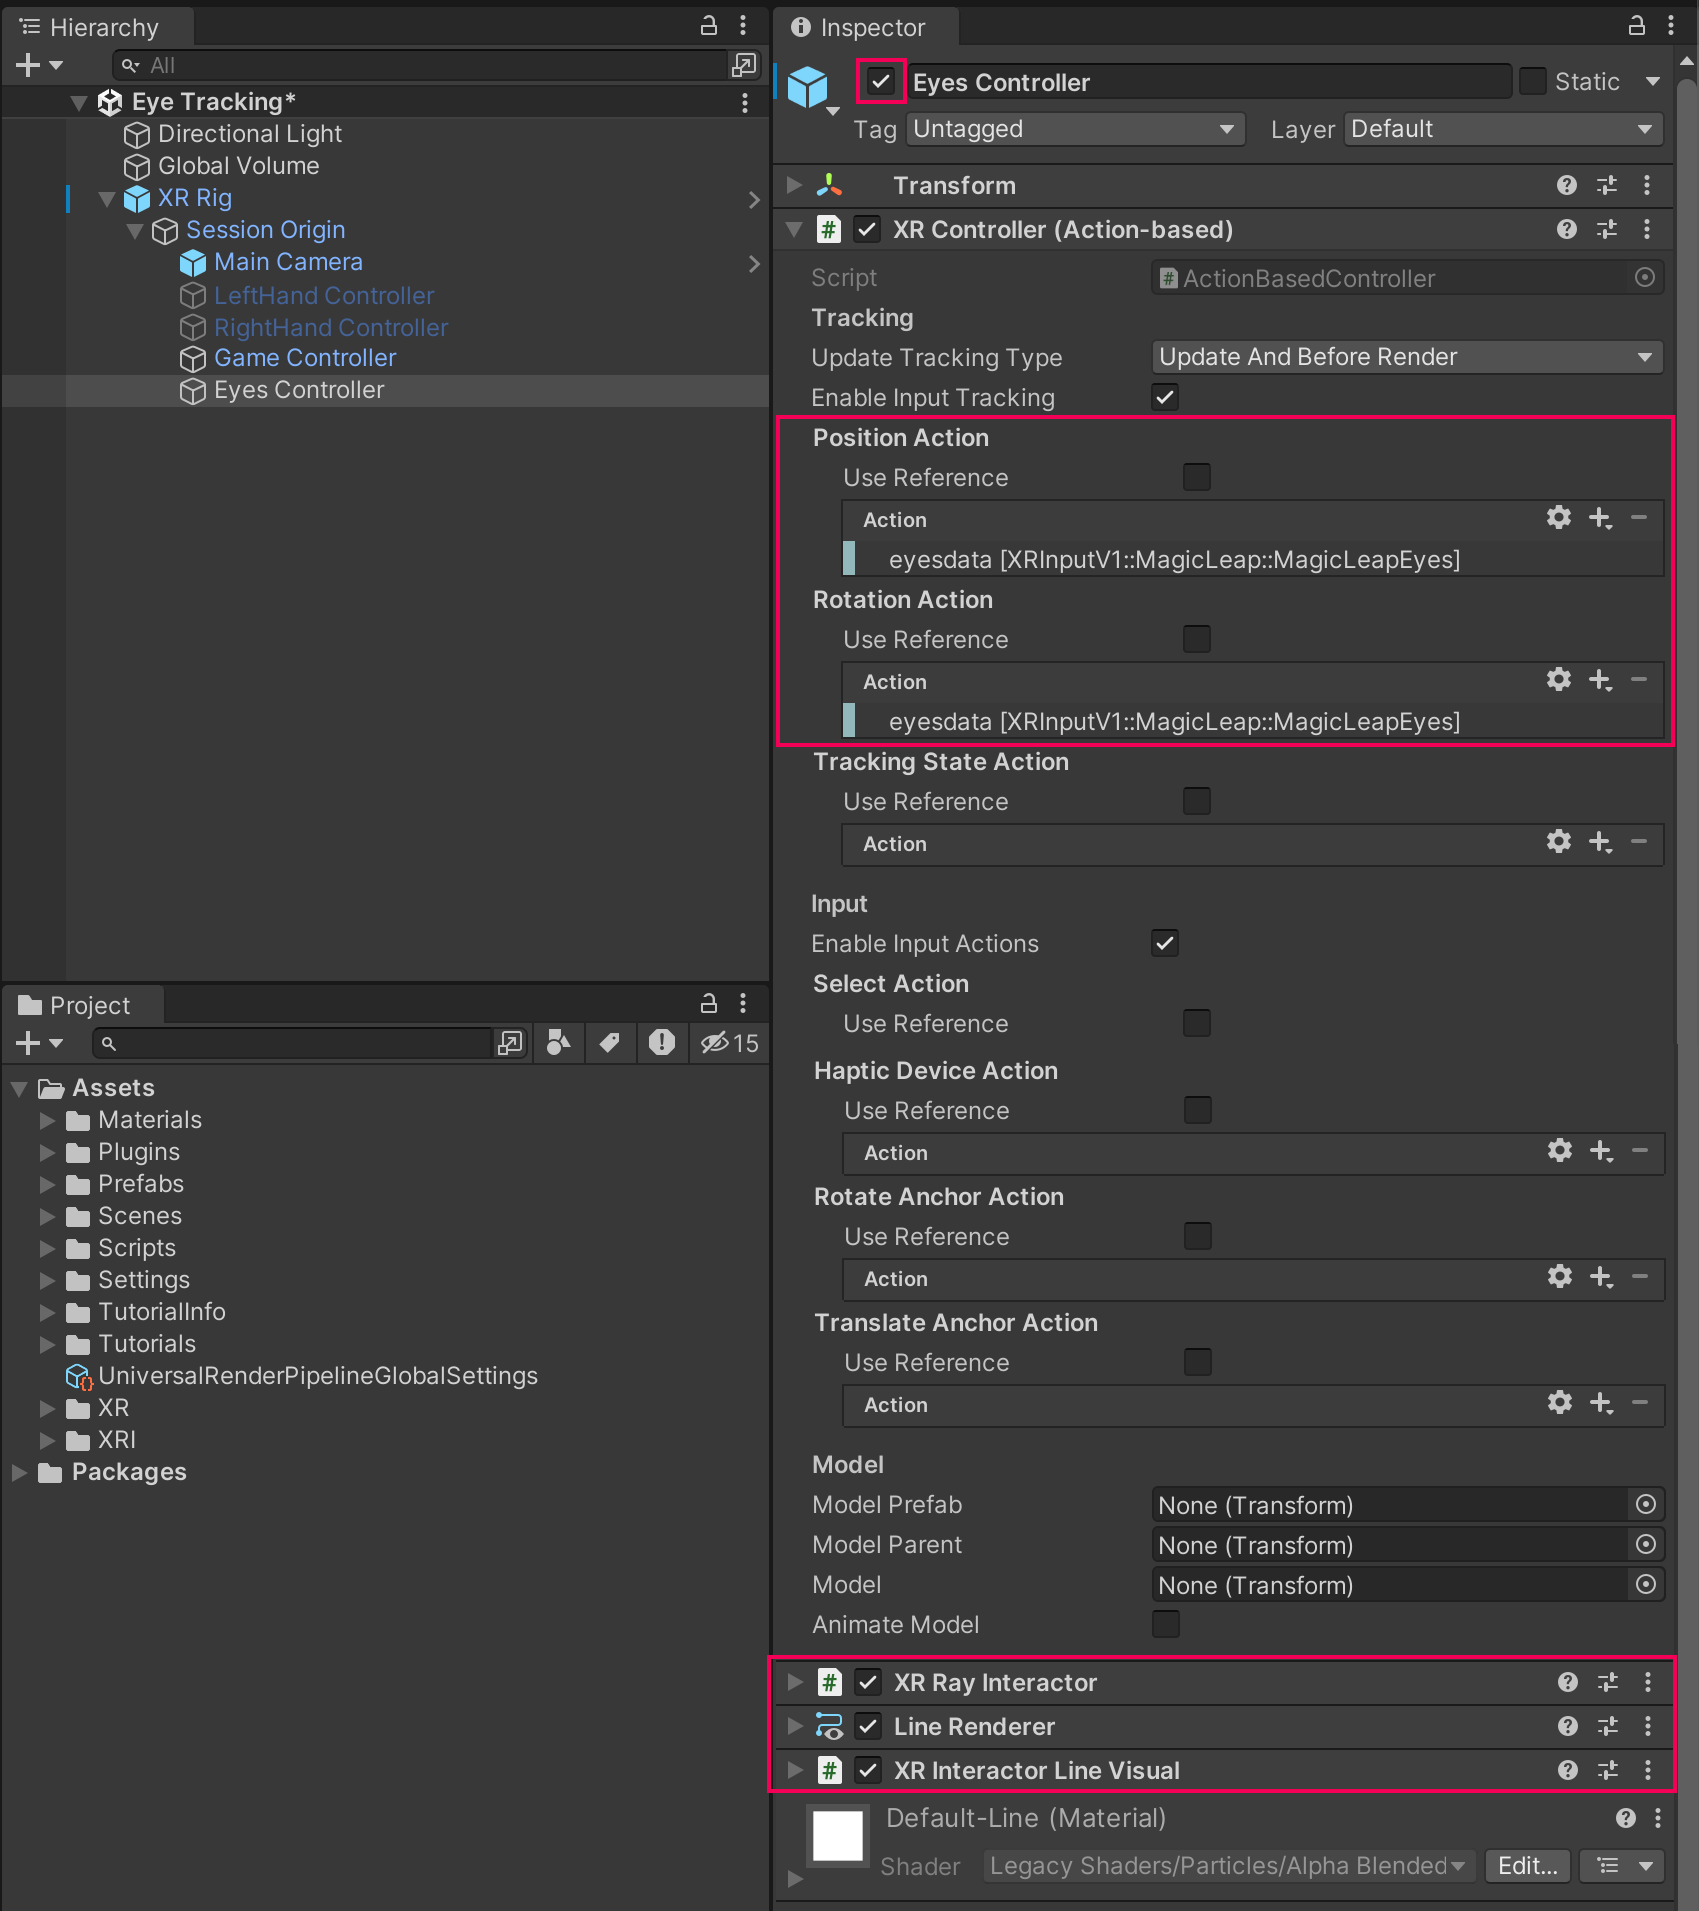Open Transform component preset settings icon

click(1607, 186)
